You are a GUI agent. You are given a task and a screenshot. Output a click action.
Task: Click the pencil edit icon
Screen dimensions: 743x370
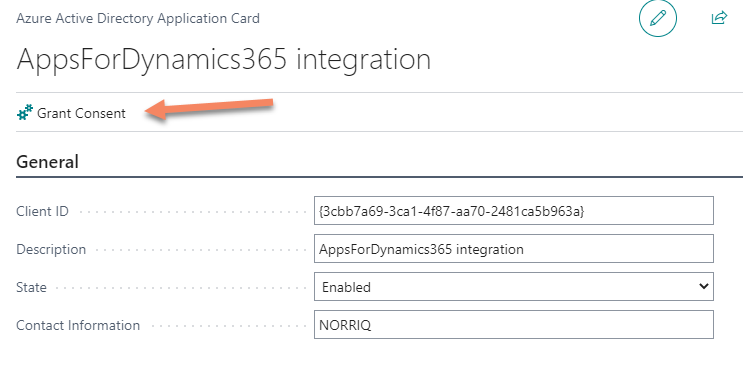pos(658,18)
